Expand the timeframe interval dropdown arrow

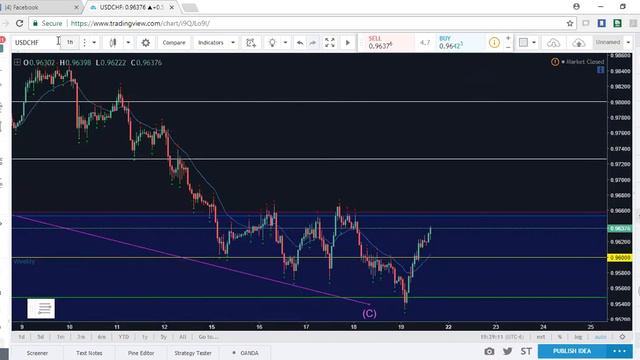[94, 42]
